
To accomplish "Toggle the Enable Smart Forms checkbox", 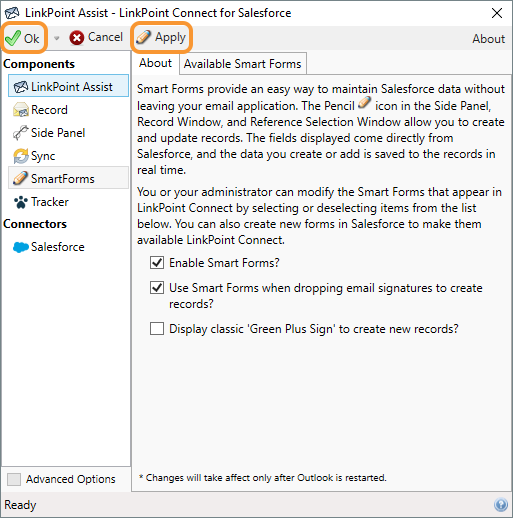I will pos(157,263).
